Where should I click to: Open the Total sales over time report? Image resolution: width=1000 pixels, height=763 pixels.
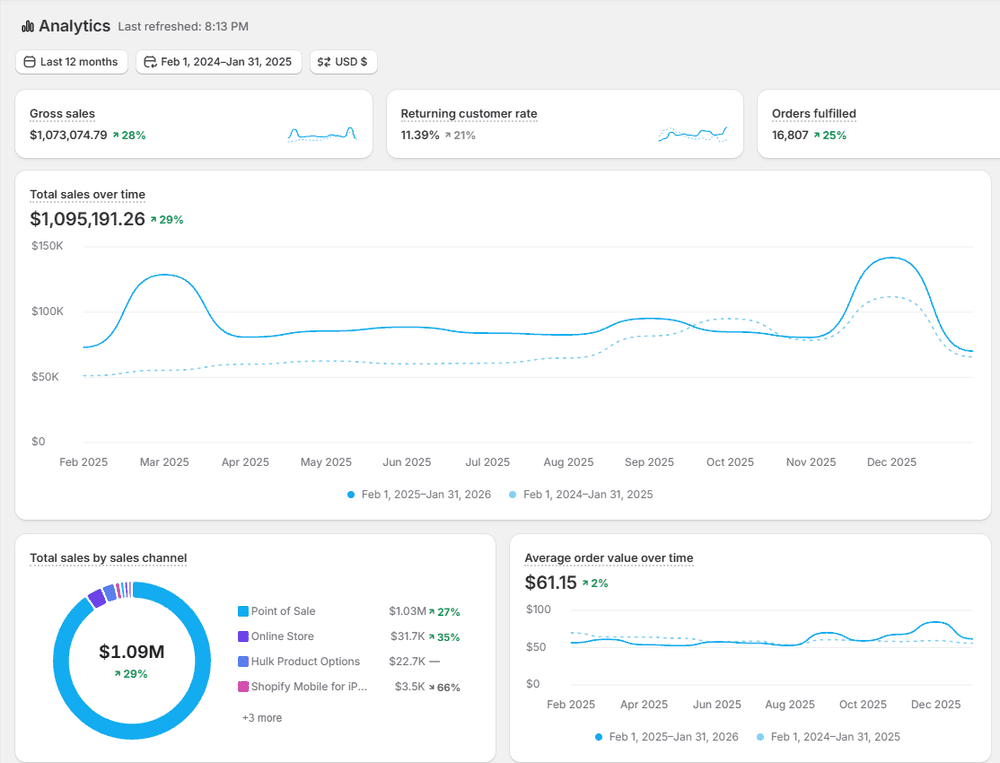87,194
